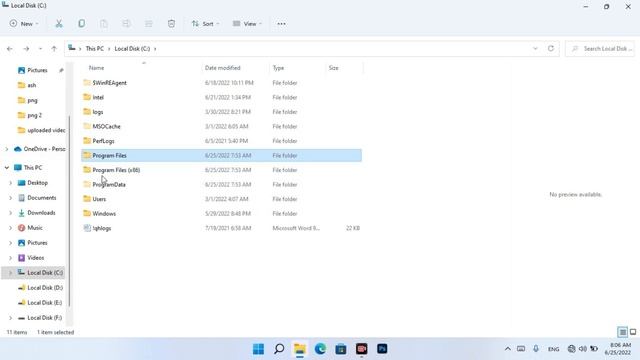Go forward with the Forward arrow

click(26, 49)
